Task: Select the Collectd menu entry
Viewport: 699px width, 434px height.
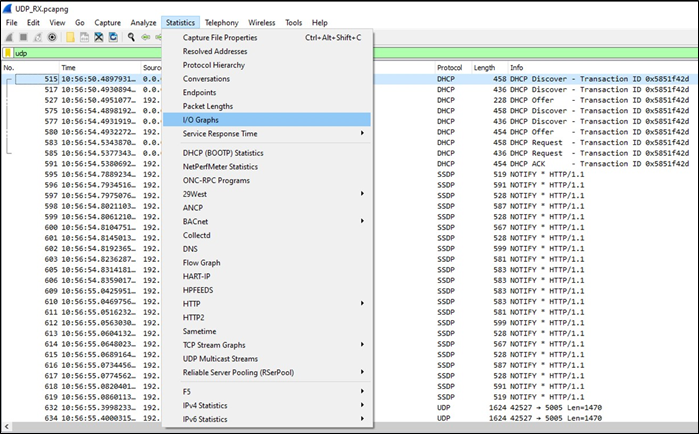Action: tap(267, 235)
